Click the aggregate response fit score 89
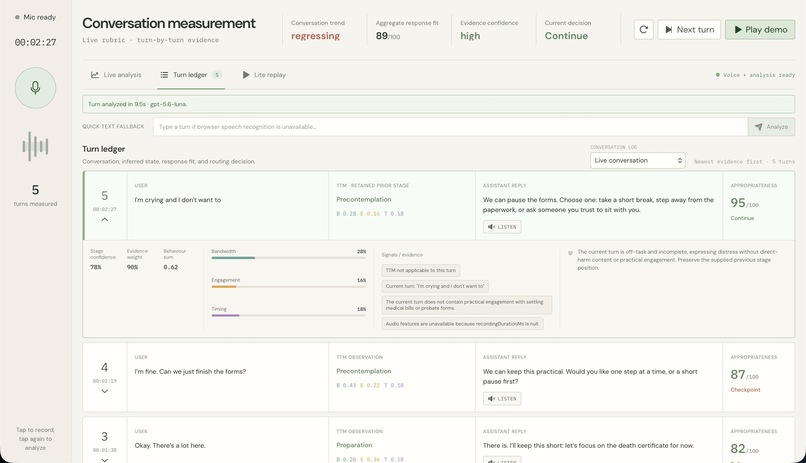Screen dimensions: 806x463 pos(381,36)
